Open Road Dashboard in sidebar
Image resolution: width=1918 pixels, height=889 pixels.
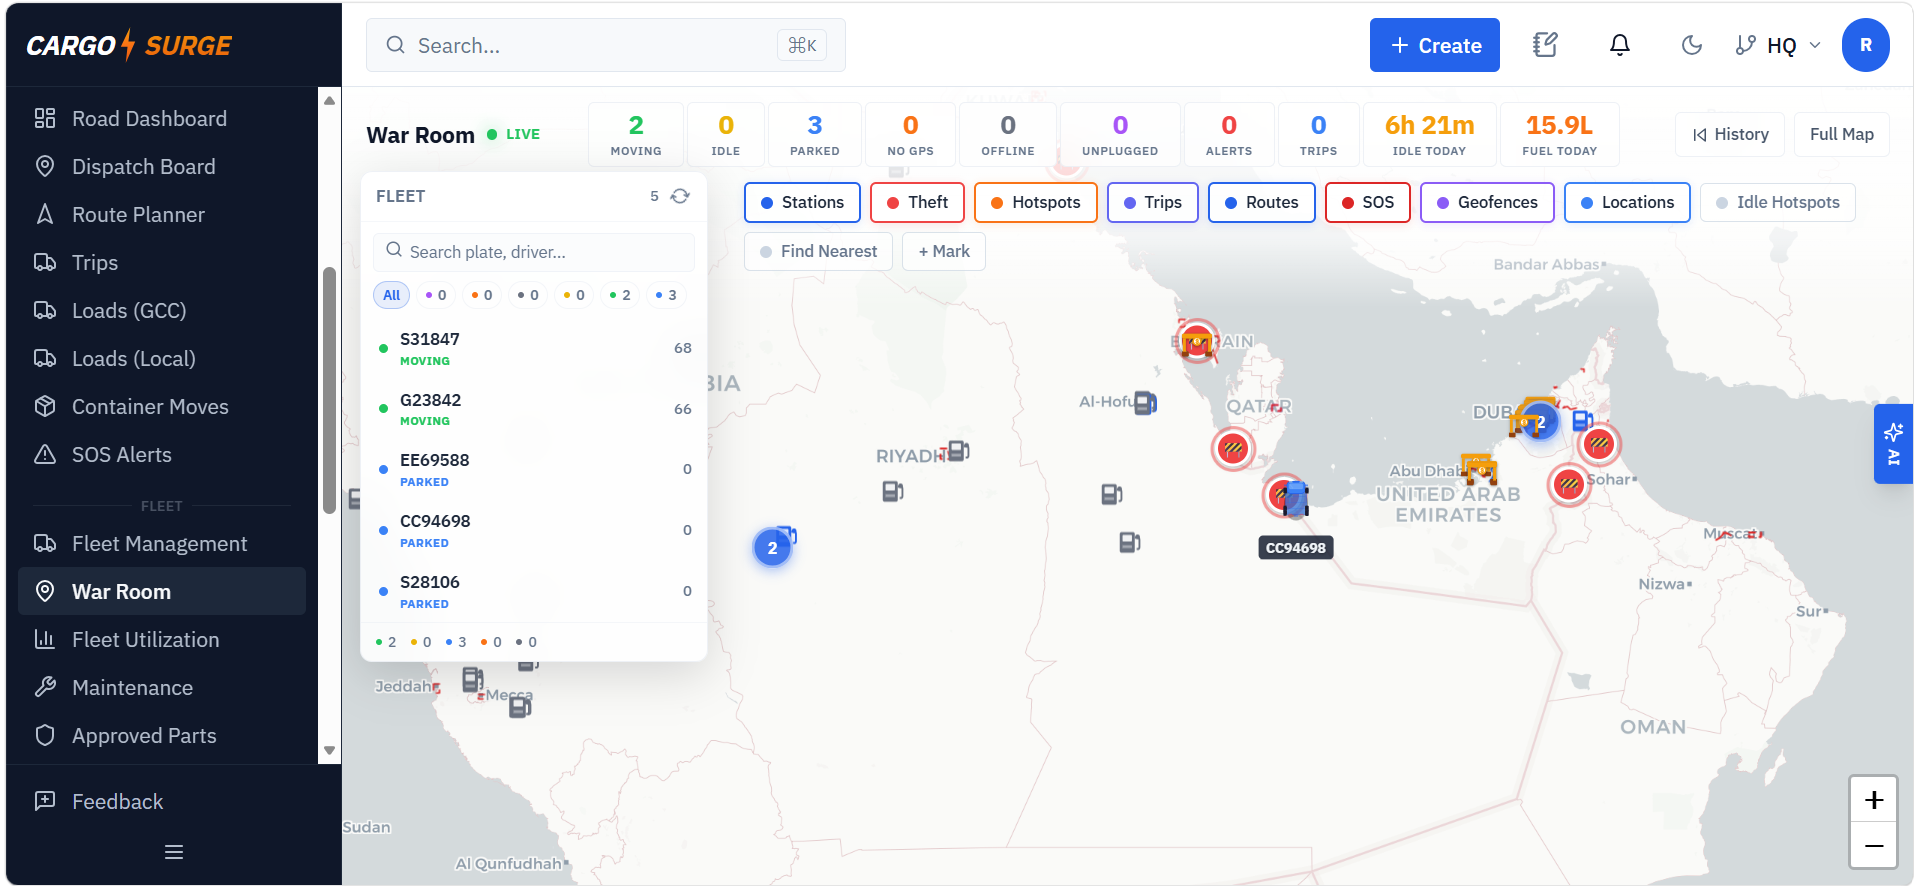(x=162, y=119)
